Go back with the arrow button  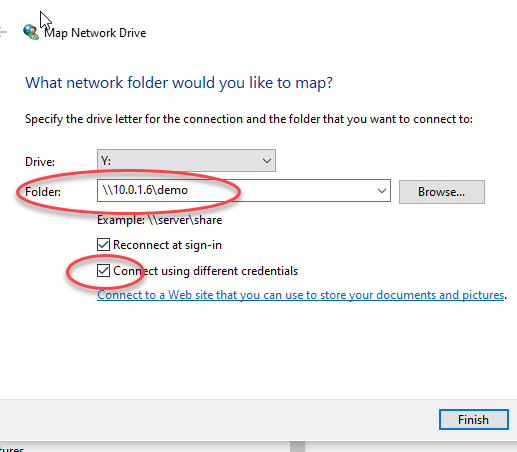tap(3, 32)
